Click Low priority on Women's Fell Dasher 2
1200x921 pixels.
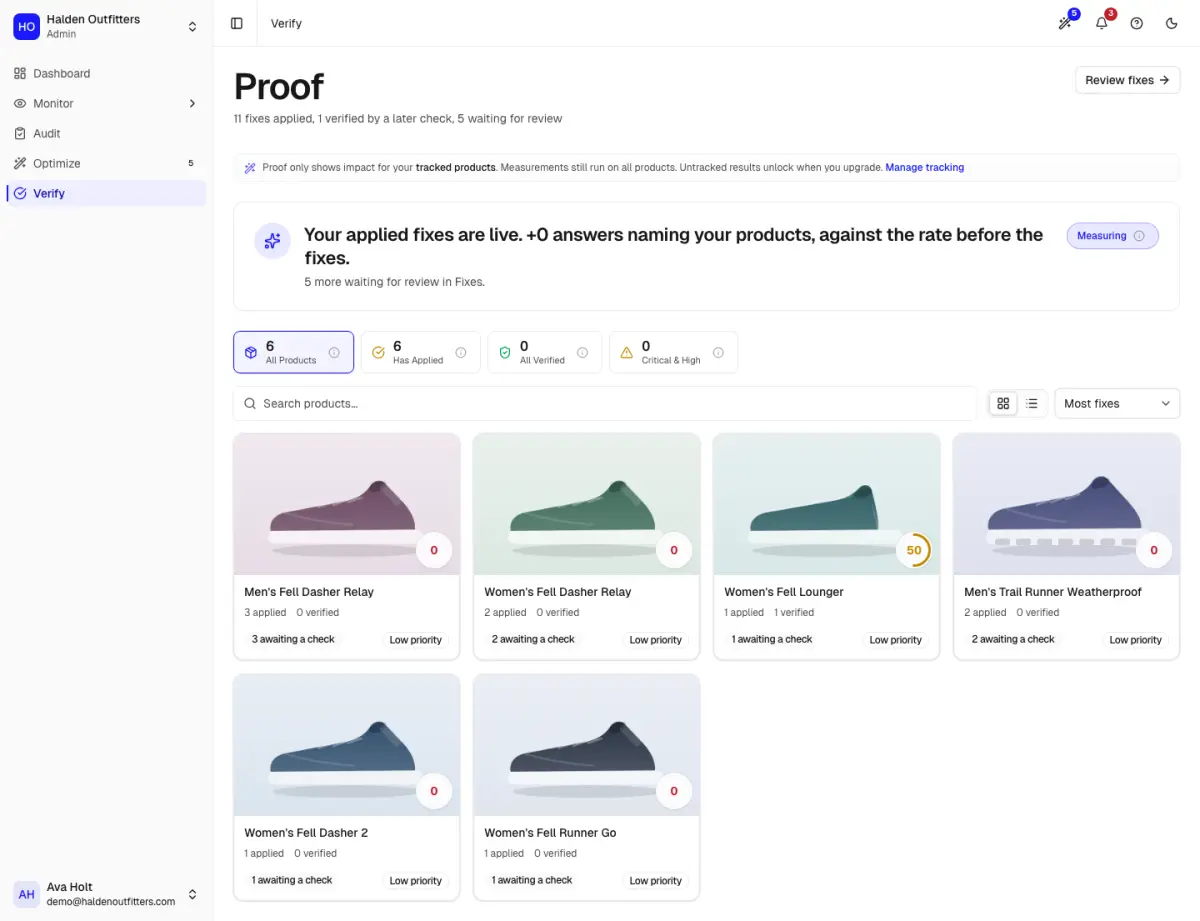click(x=415, y=881)
